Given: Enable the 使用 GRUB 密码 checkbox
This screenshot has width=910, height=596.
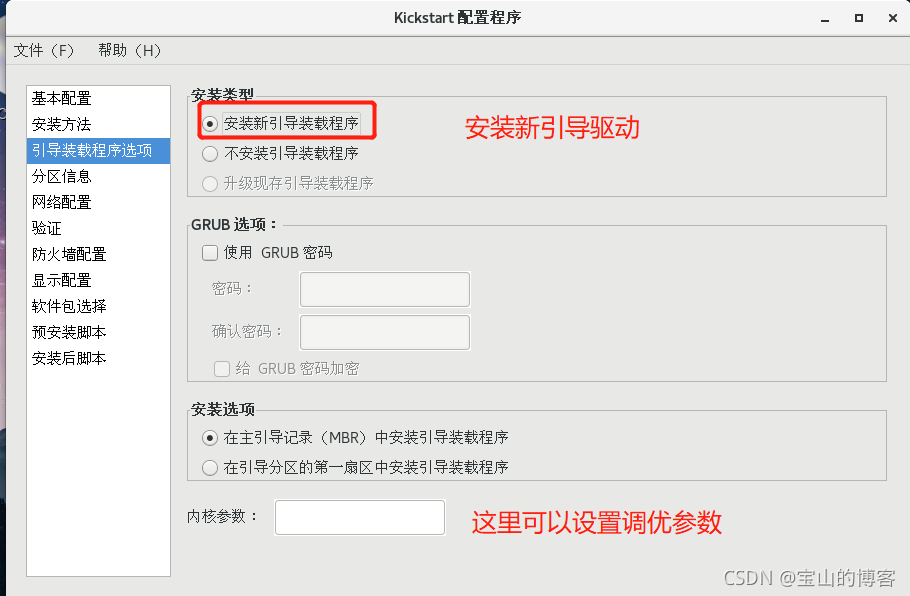Looking at the screenshot, I should tap(210, 253).
